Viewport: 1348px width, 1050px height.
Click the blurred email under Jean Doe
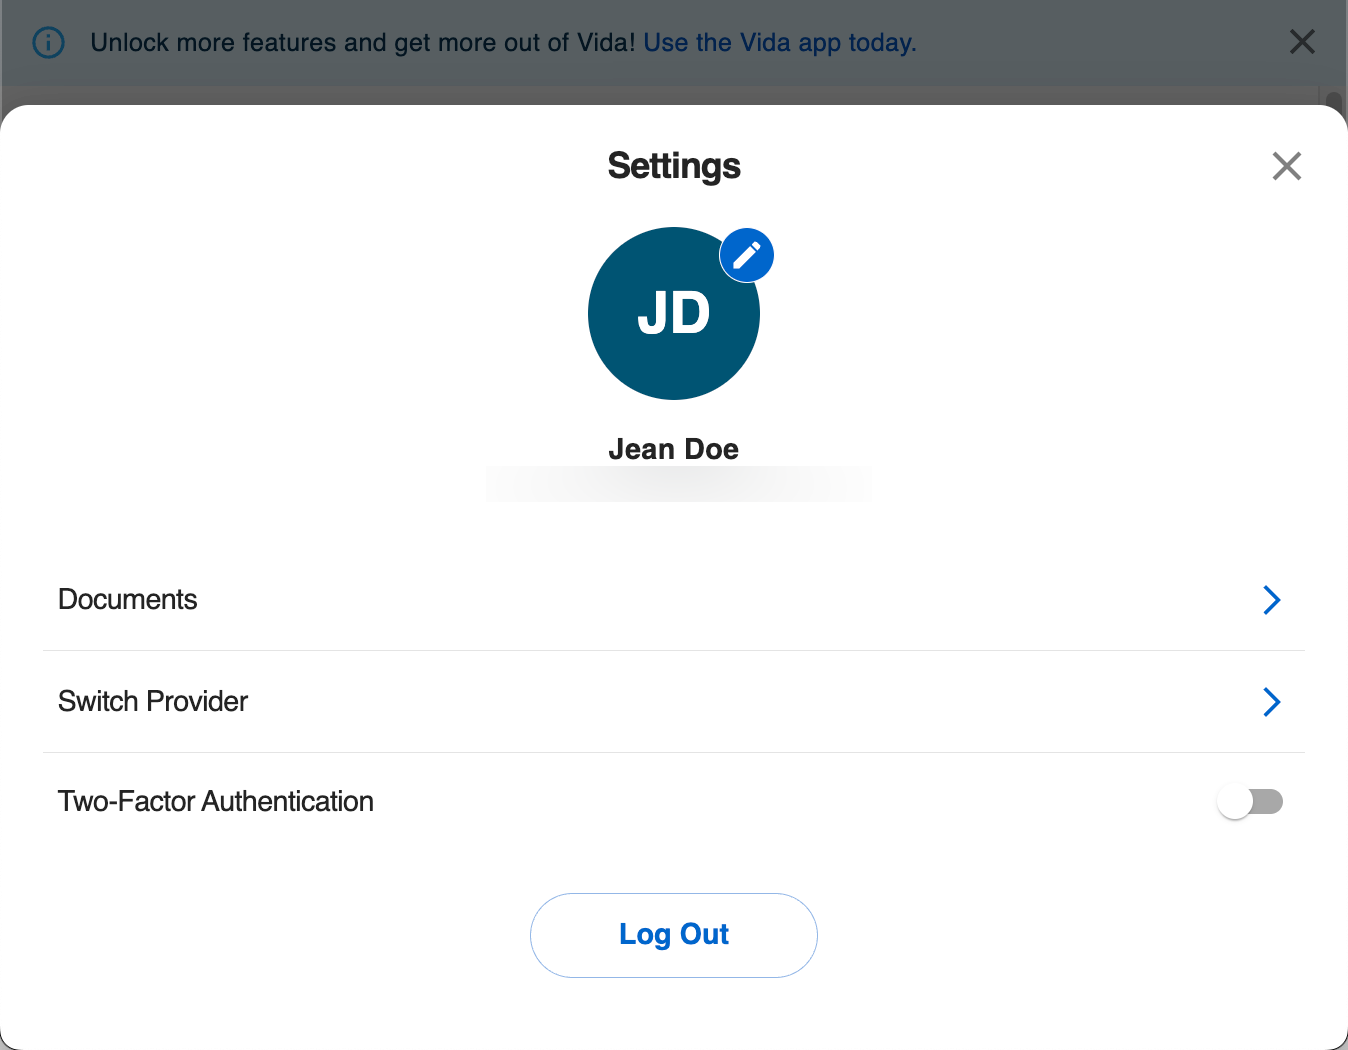coord(678,484)
